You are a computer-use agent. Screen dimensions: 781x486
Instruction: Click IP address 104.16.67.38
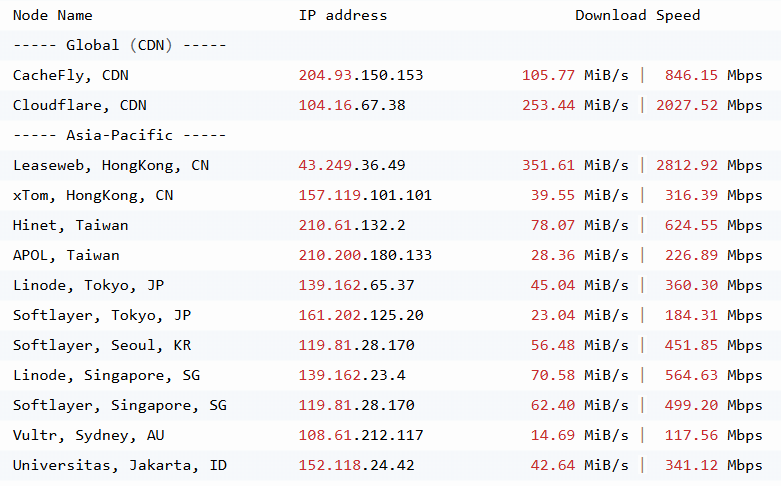[x=352, y=106]
